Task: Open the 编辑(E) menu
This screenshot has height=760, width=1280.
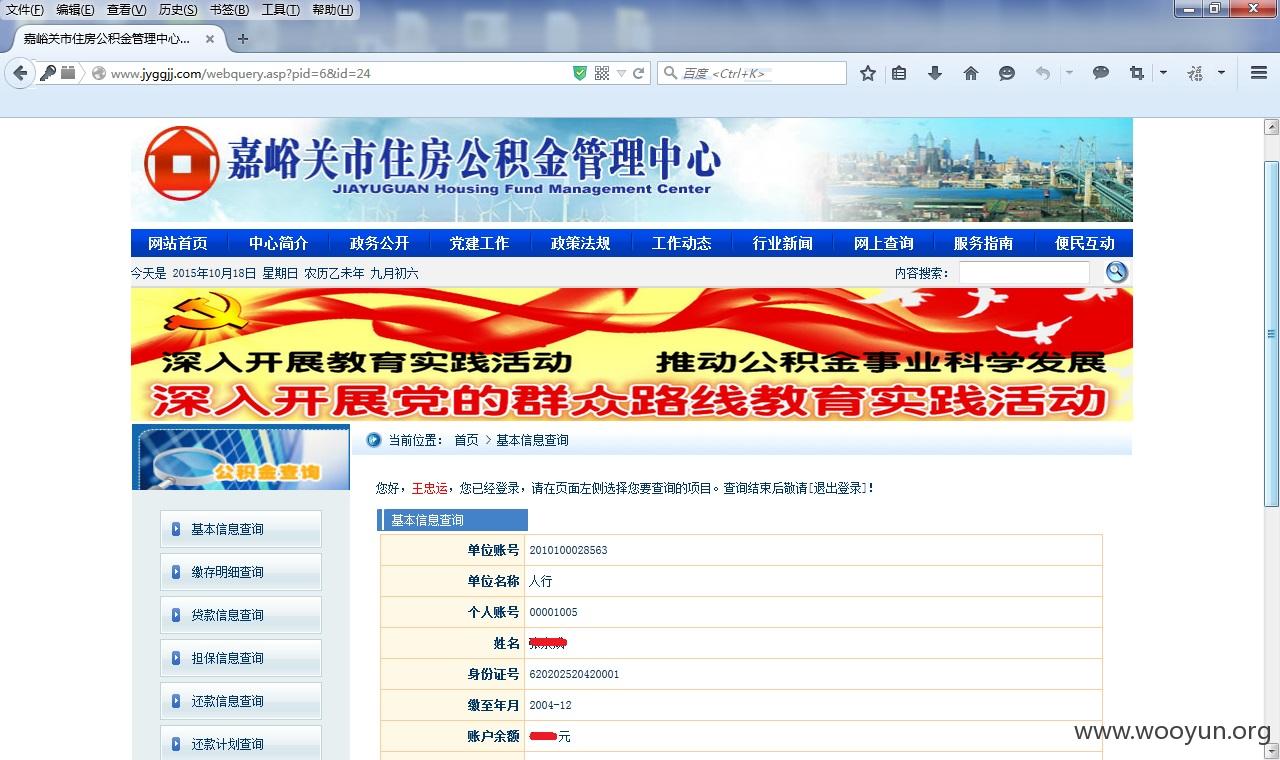Action: pos(75,10)
